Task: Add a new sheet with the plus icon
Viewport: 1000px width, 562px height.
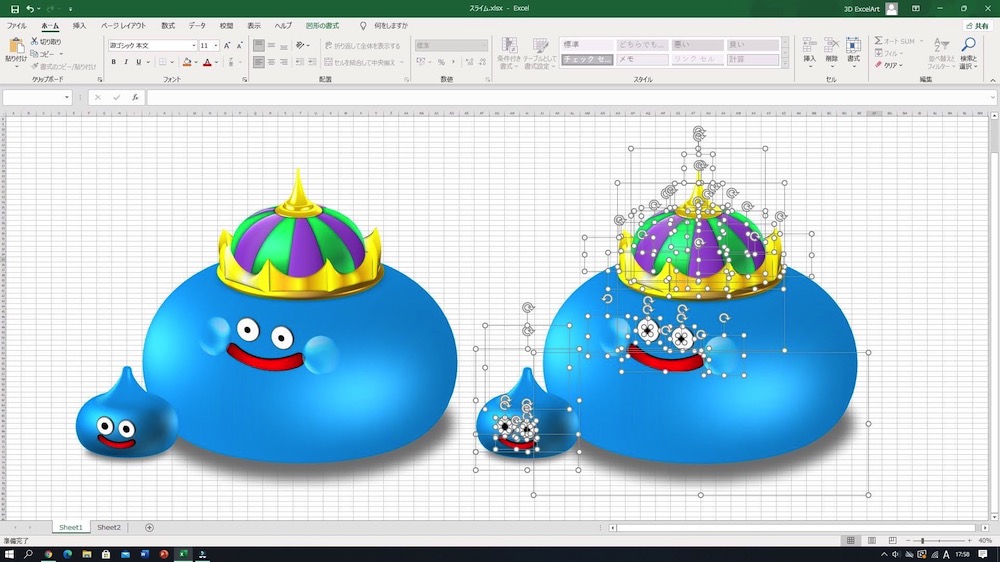Action: pos(150,527)
